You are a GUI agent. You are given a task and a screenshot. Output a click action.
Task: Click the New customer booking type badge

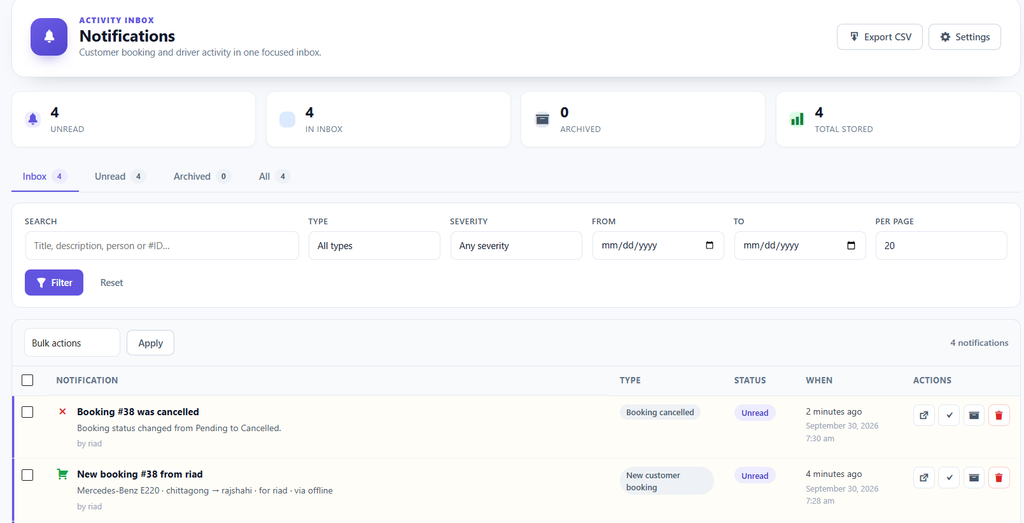point(667,481)
